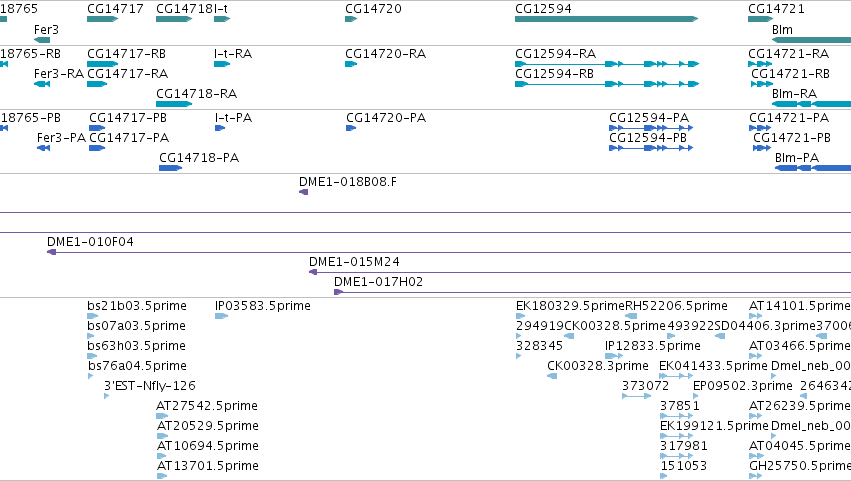
Task: Select transcript CG12594-RA
Action: tap(555, 54)
